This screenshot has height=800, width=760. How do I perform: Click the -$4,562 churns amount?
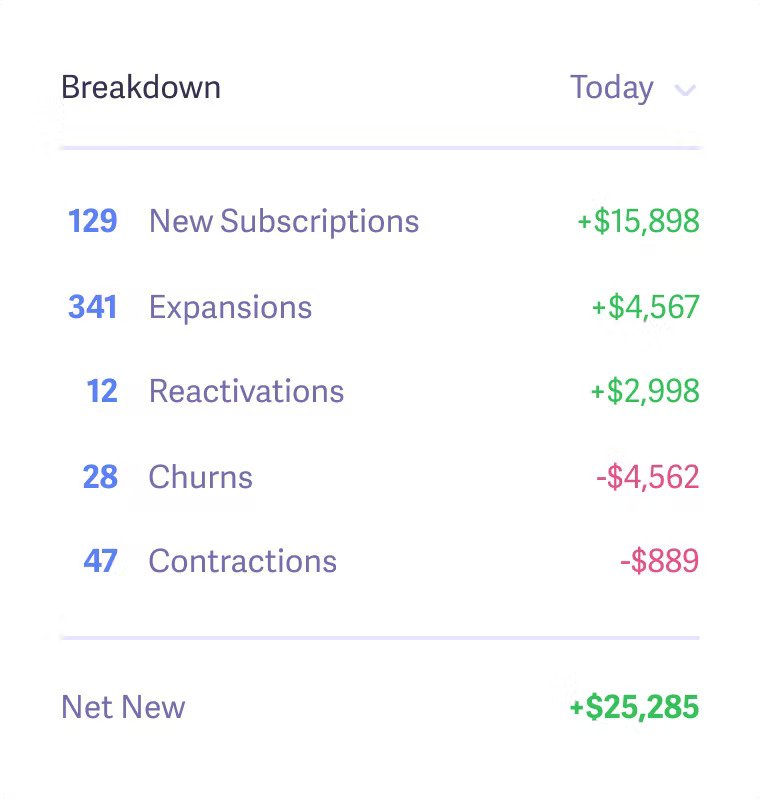click(647, 477)
